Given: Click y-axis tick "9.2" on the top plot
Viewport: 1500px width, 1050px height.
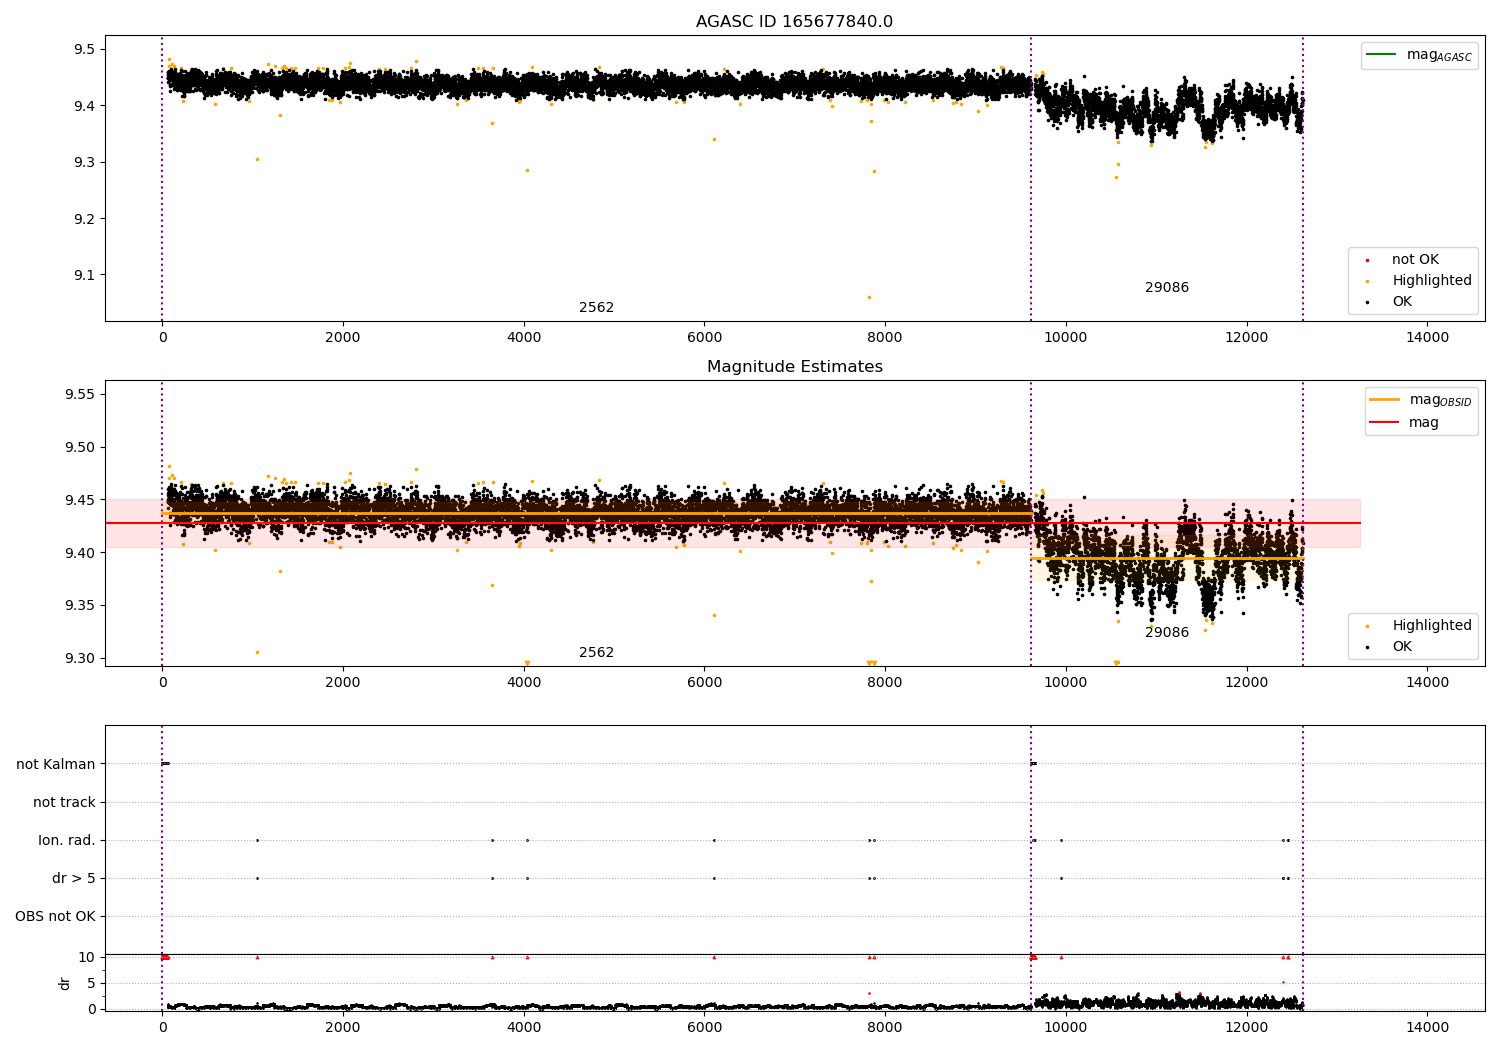Looking at the screenshot, I should 85,219.
